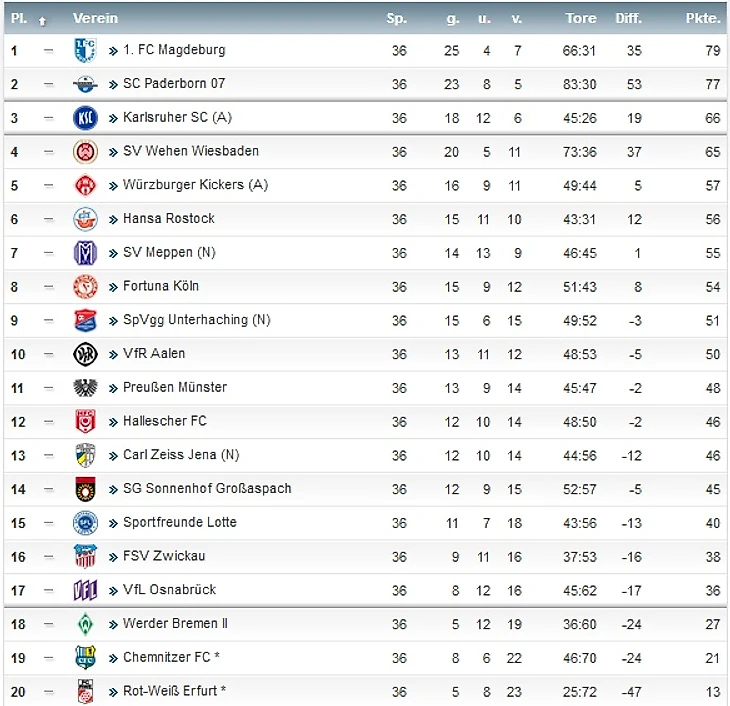Click the SG Sonnenhof Großaspach logo
Viewport: 730px width, 706px height.
tap(85, 489)
